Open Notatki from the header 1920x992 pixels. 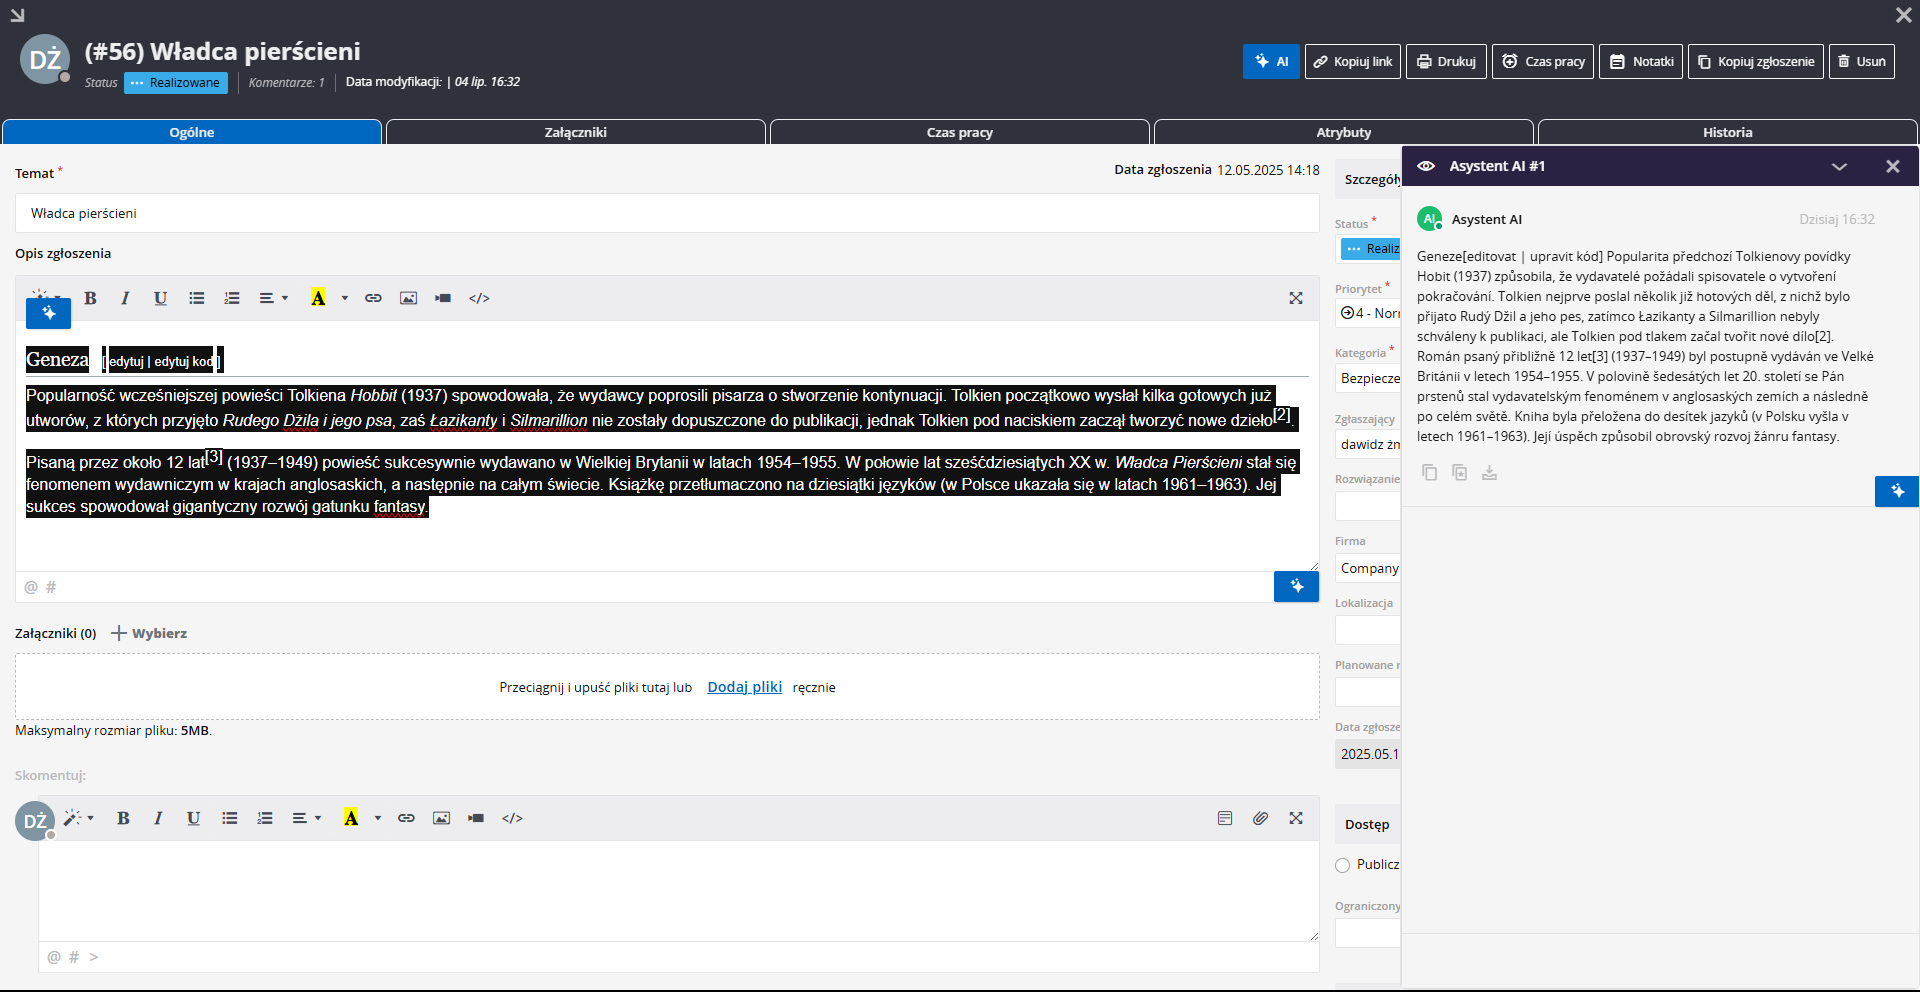pos(1642,61)
